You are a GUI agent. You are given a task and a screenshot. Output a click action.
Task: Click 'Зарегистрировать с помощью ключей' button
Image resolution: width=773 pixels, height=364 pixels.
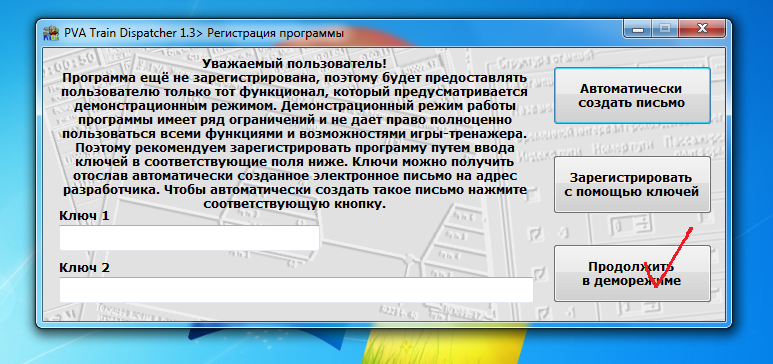click(x=632, y=184)
